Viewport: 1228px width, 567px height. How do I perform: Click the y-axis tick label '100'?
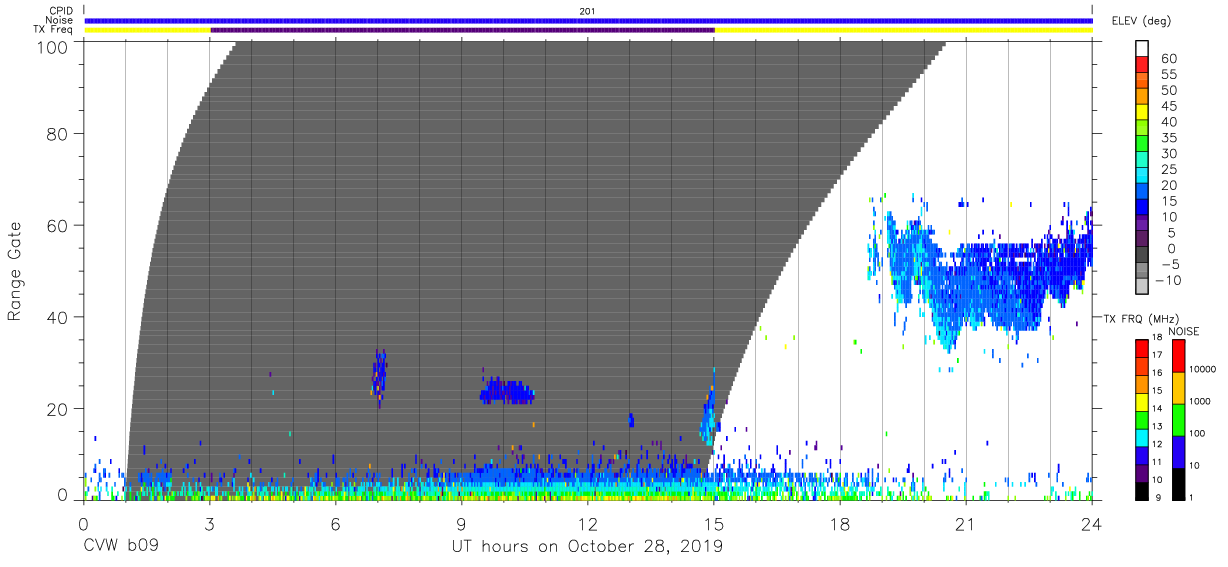pyautogui.click(x=53, y=47)
